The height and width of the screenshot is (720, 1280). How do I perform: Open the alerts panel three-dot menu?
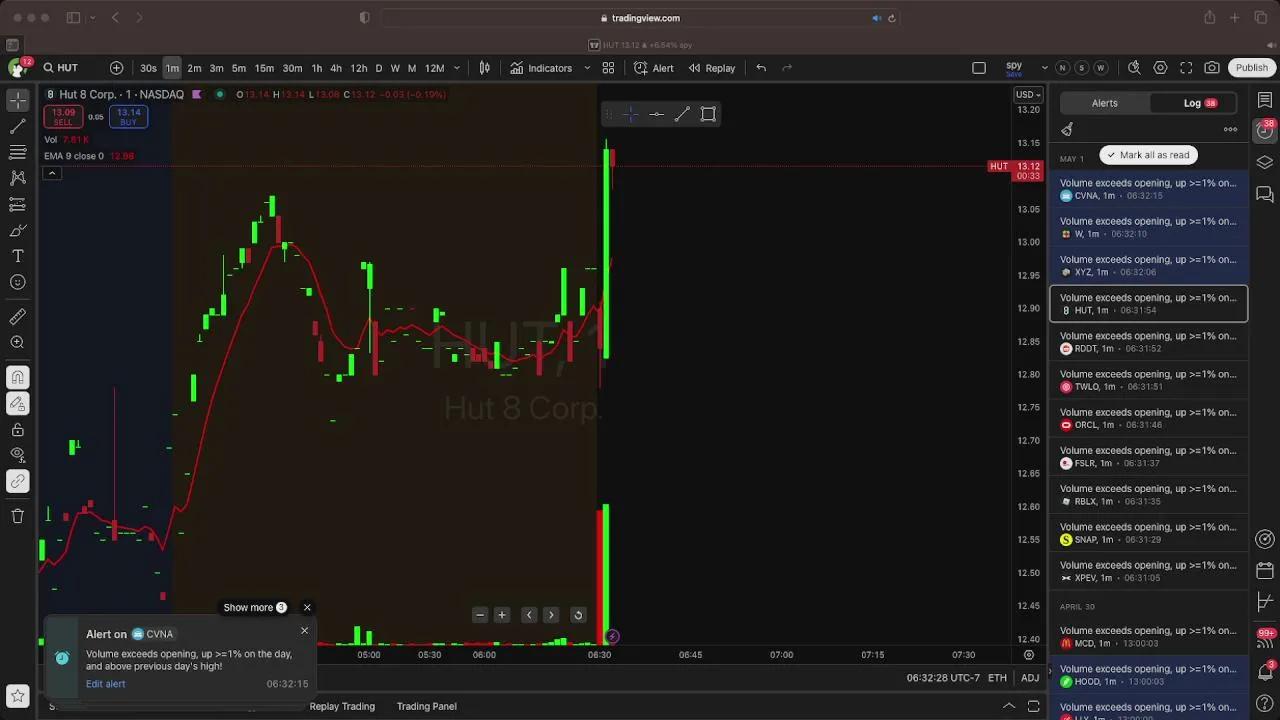(1230, 129)
